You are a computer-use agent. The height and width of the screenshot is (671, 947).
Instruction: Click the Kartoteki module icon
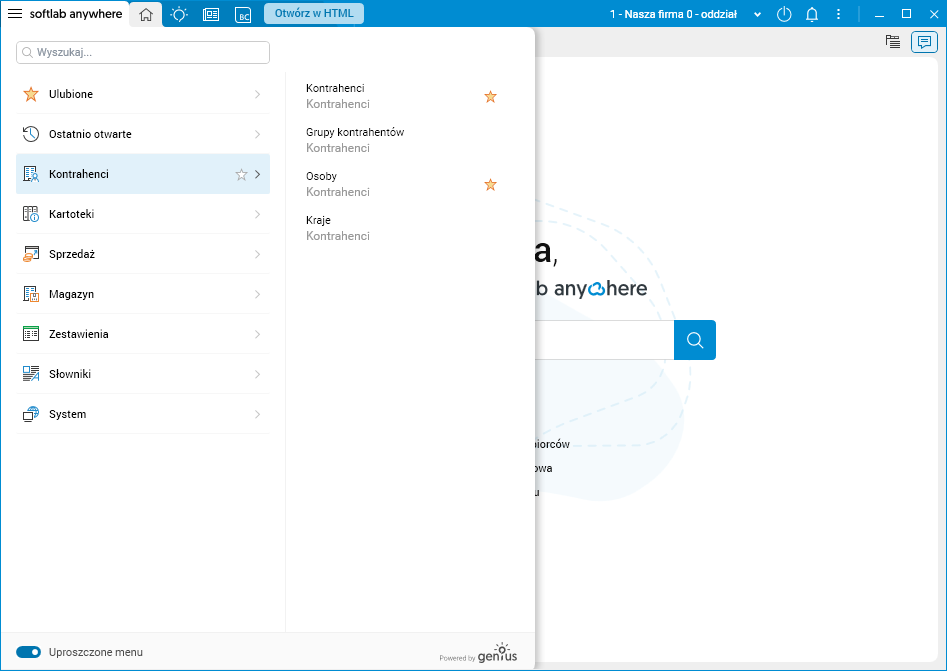[31, 214]
